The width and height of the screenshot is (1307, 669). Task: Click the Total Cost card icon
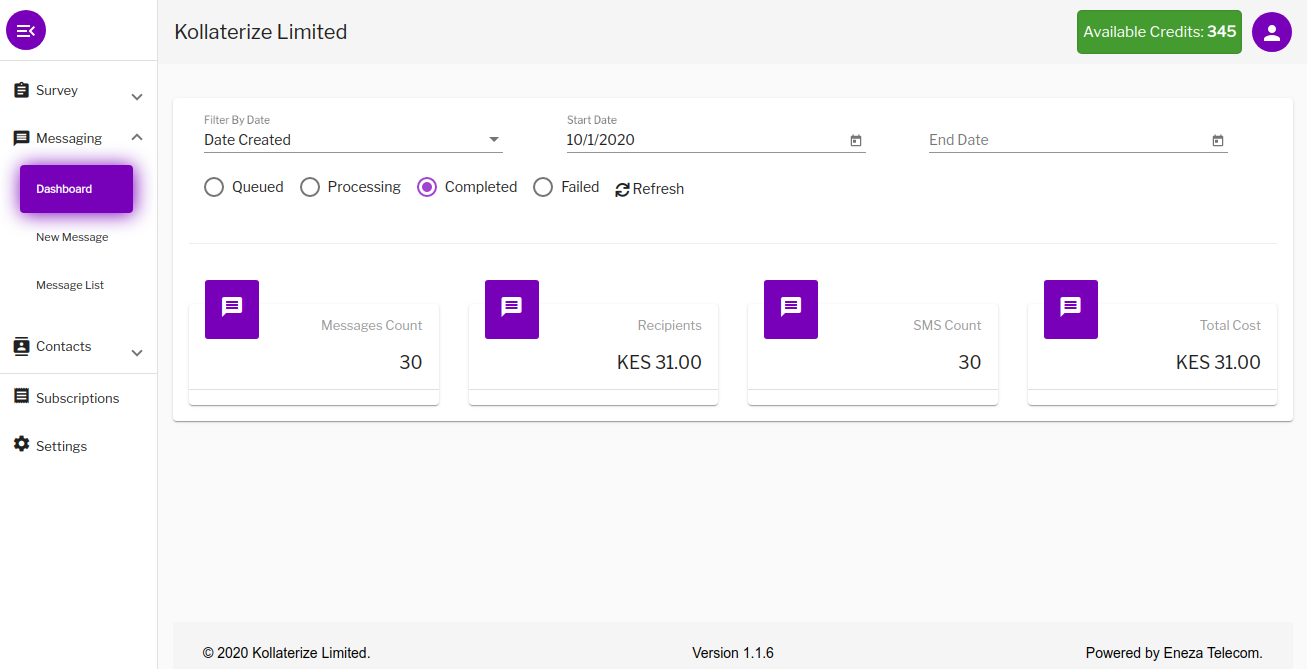point(1071,309)
